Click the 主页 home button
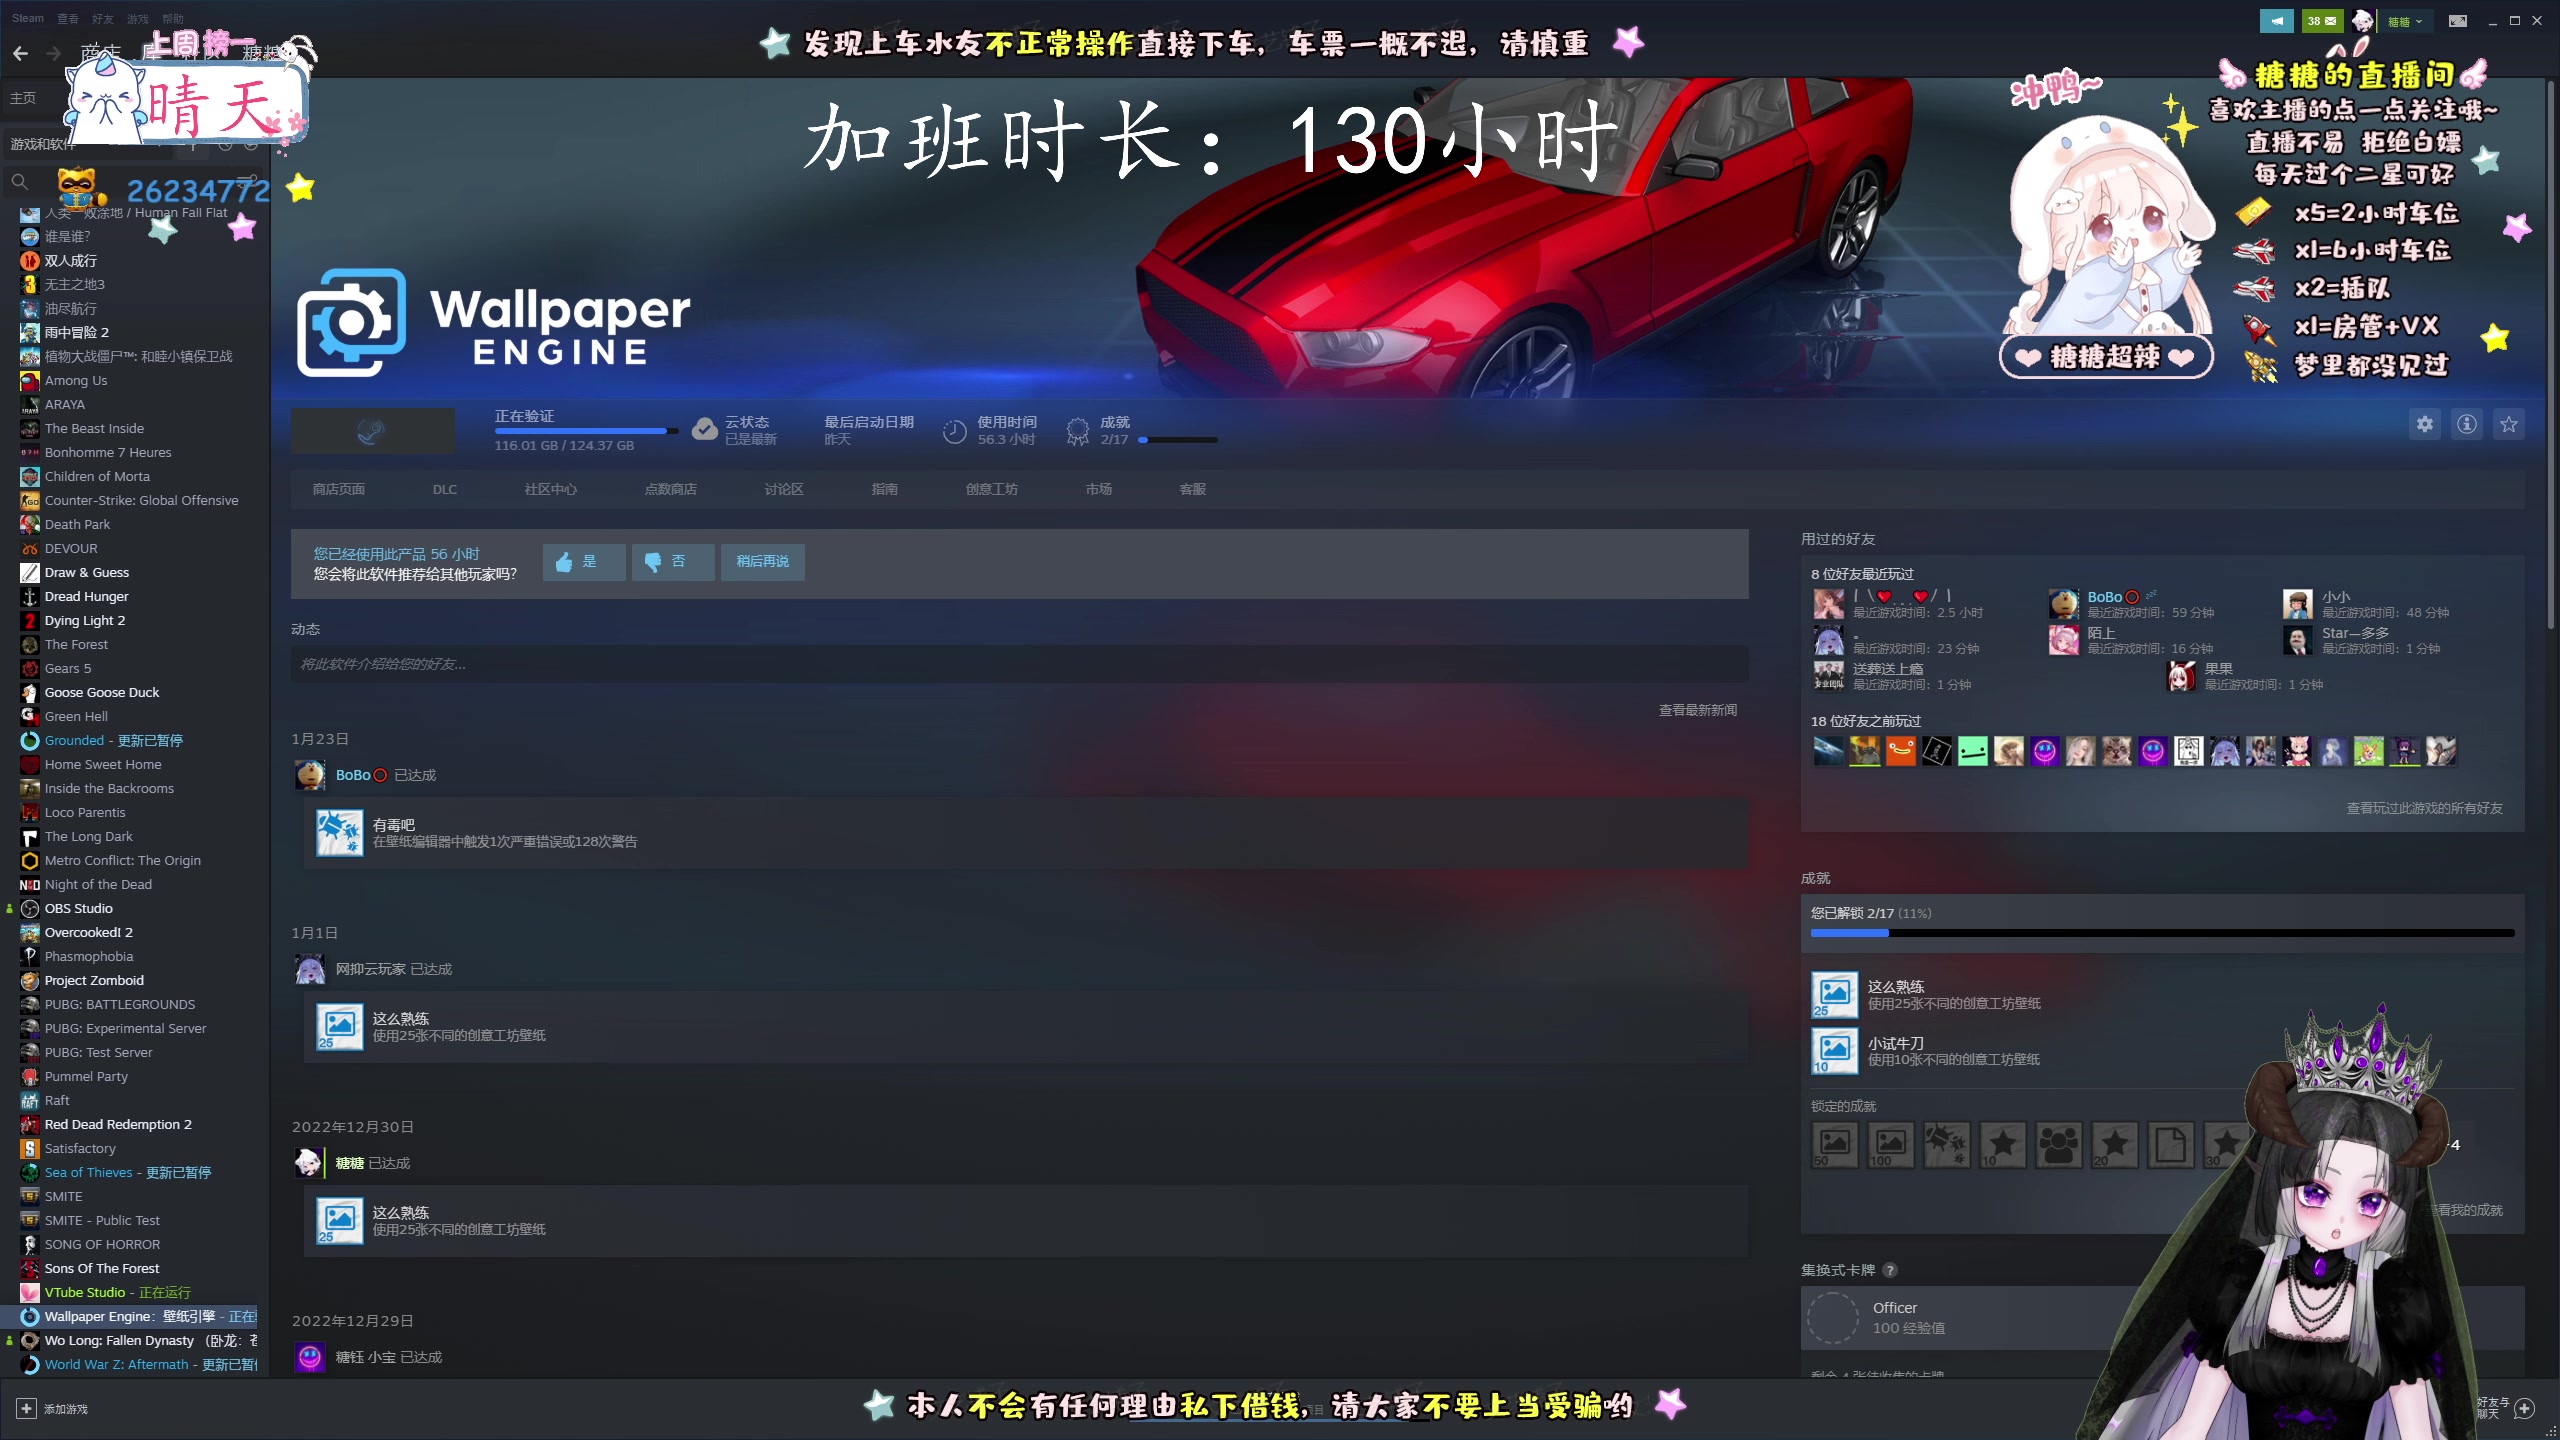The image size is (2560, 1440). 23,98
